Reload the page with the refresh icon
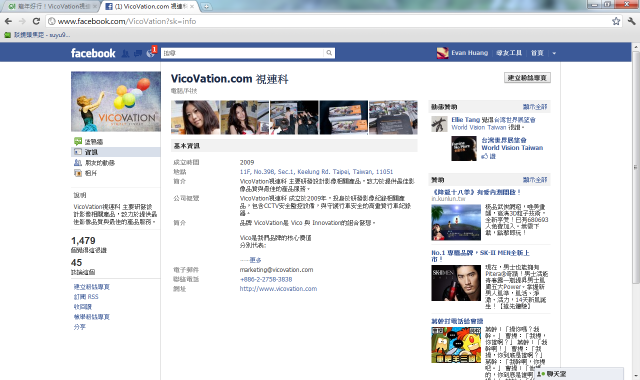This screenshot has width=640, height=380. (36, 21)
